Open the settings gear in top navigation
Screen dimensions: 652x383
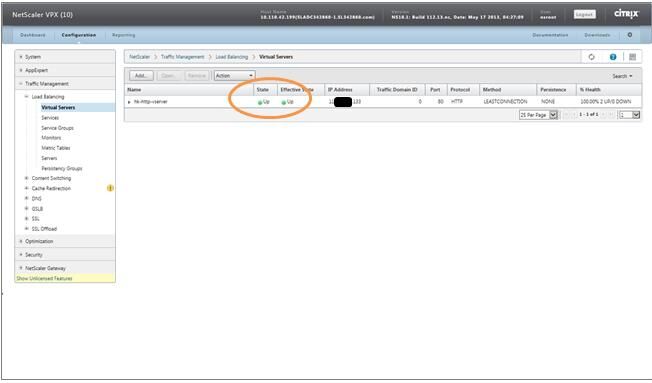tap(630, 35)
